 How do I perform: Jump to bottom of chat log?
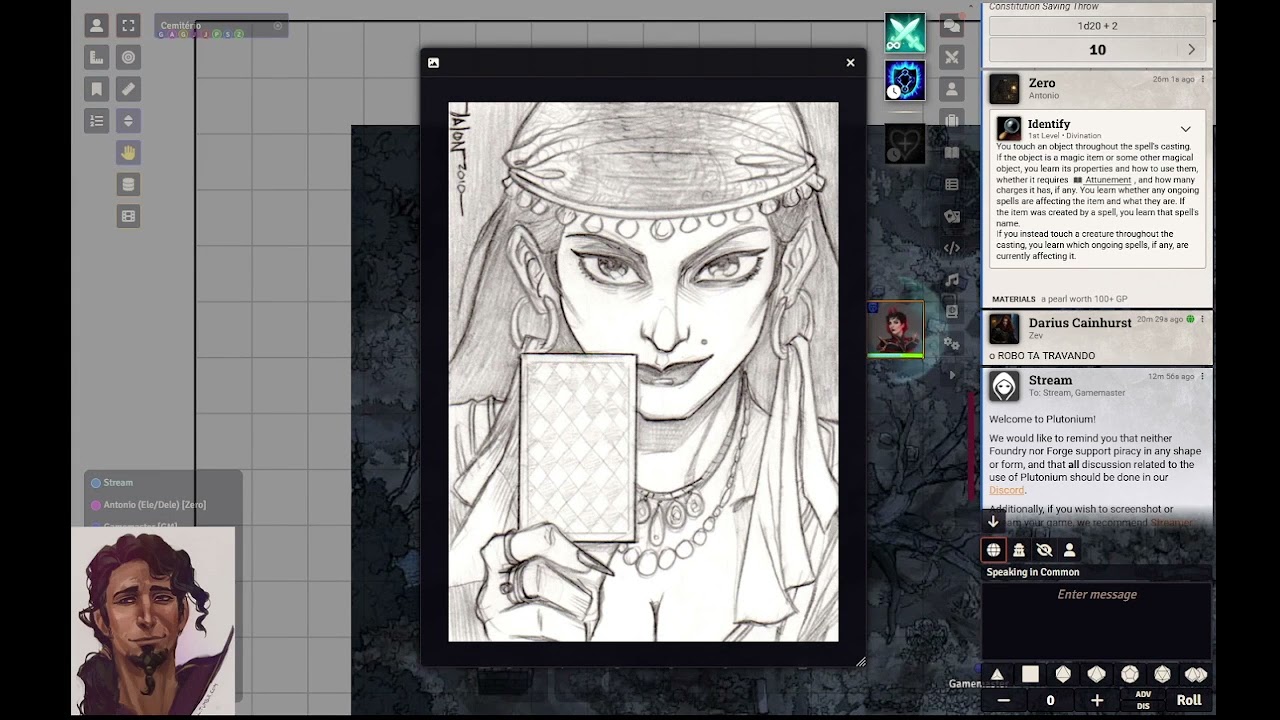coord(993,521)
